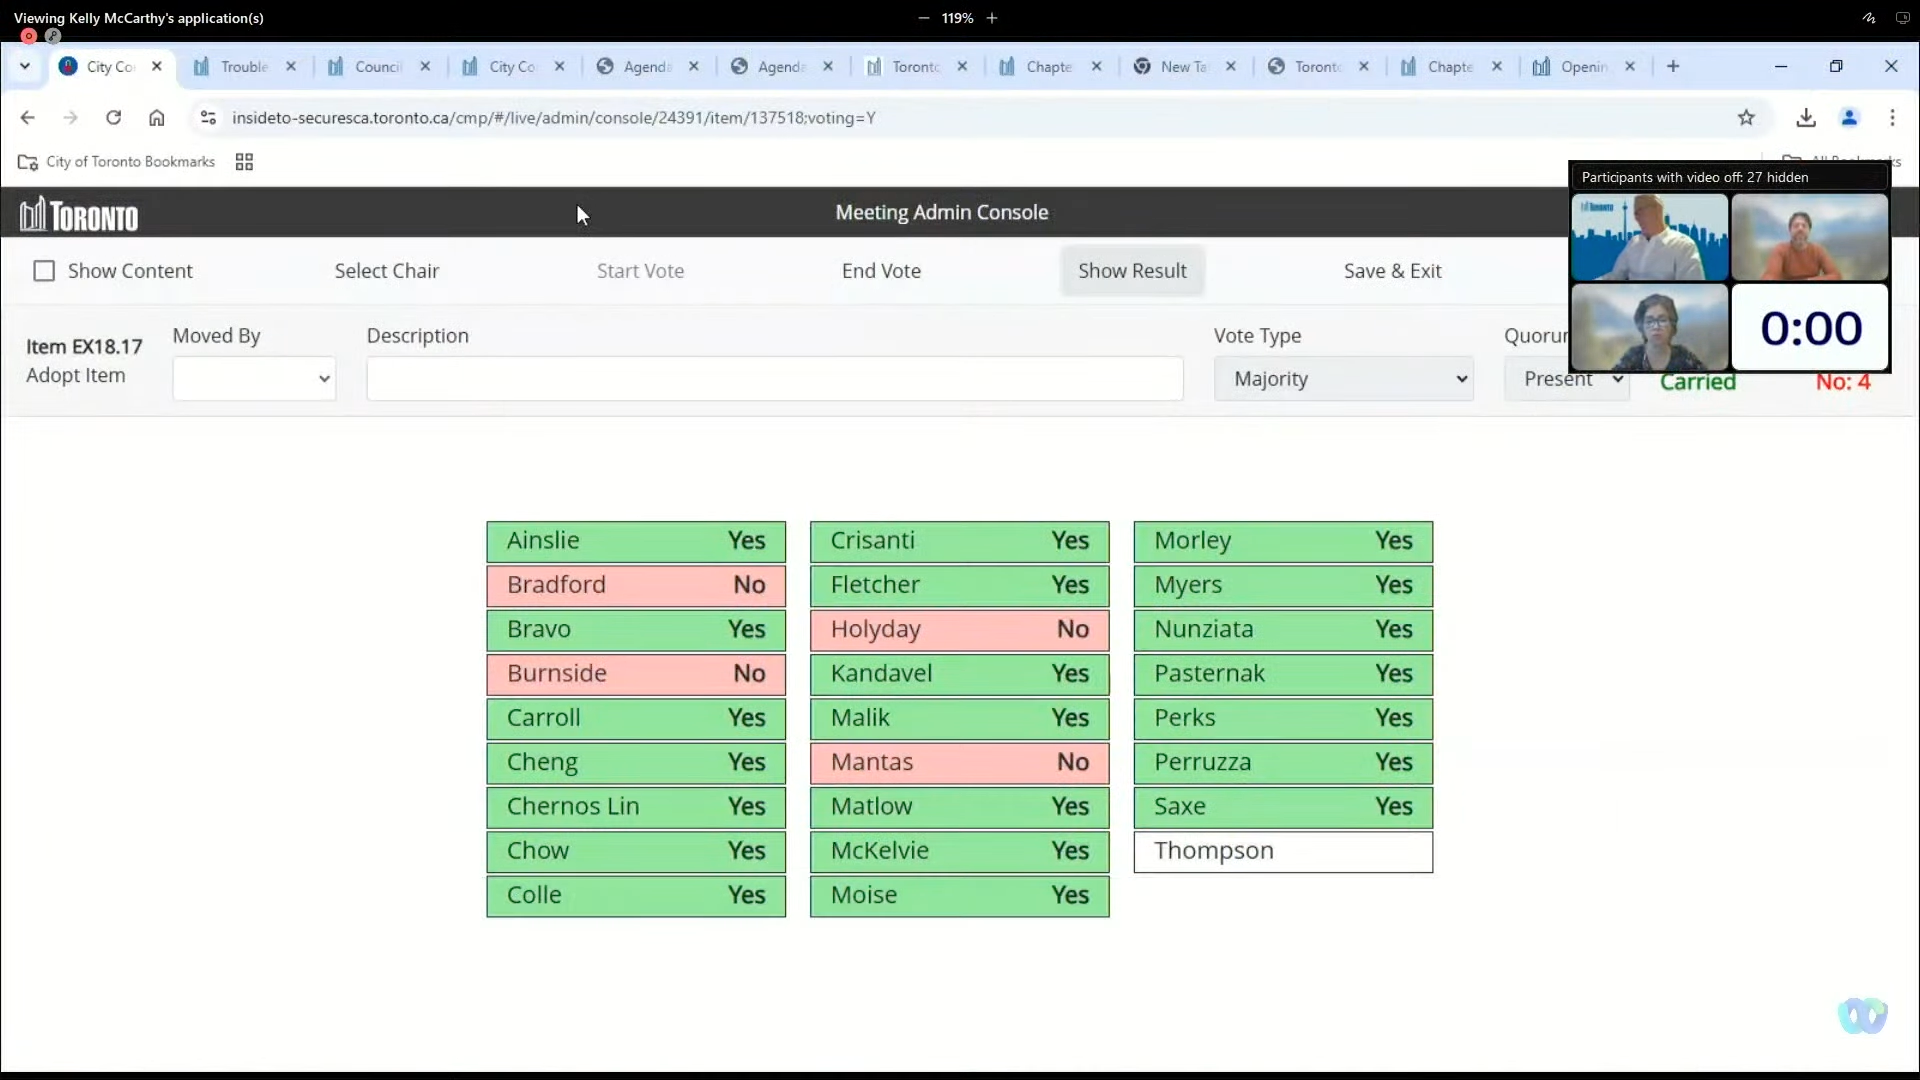The width and height of the screenshot is (1920, 1080).
Task: Open the browser profile menu
Action: [1849, 118]
